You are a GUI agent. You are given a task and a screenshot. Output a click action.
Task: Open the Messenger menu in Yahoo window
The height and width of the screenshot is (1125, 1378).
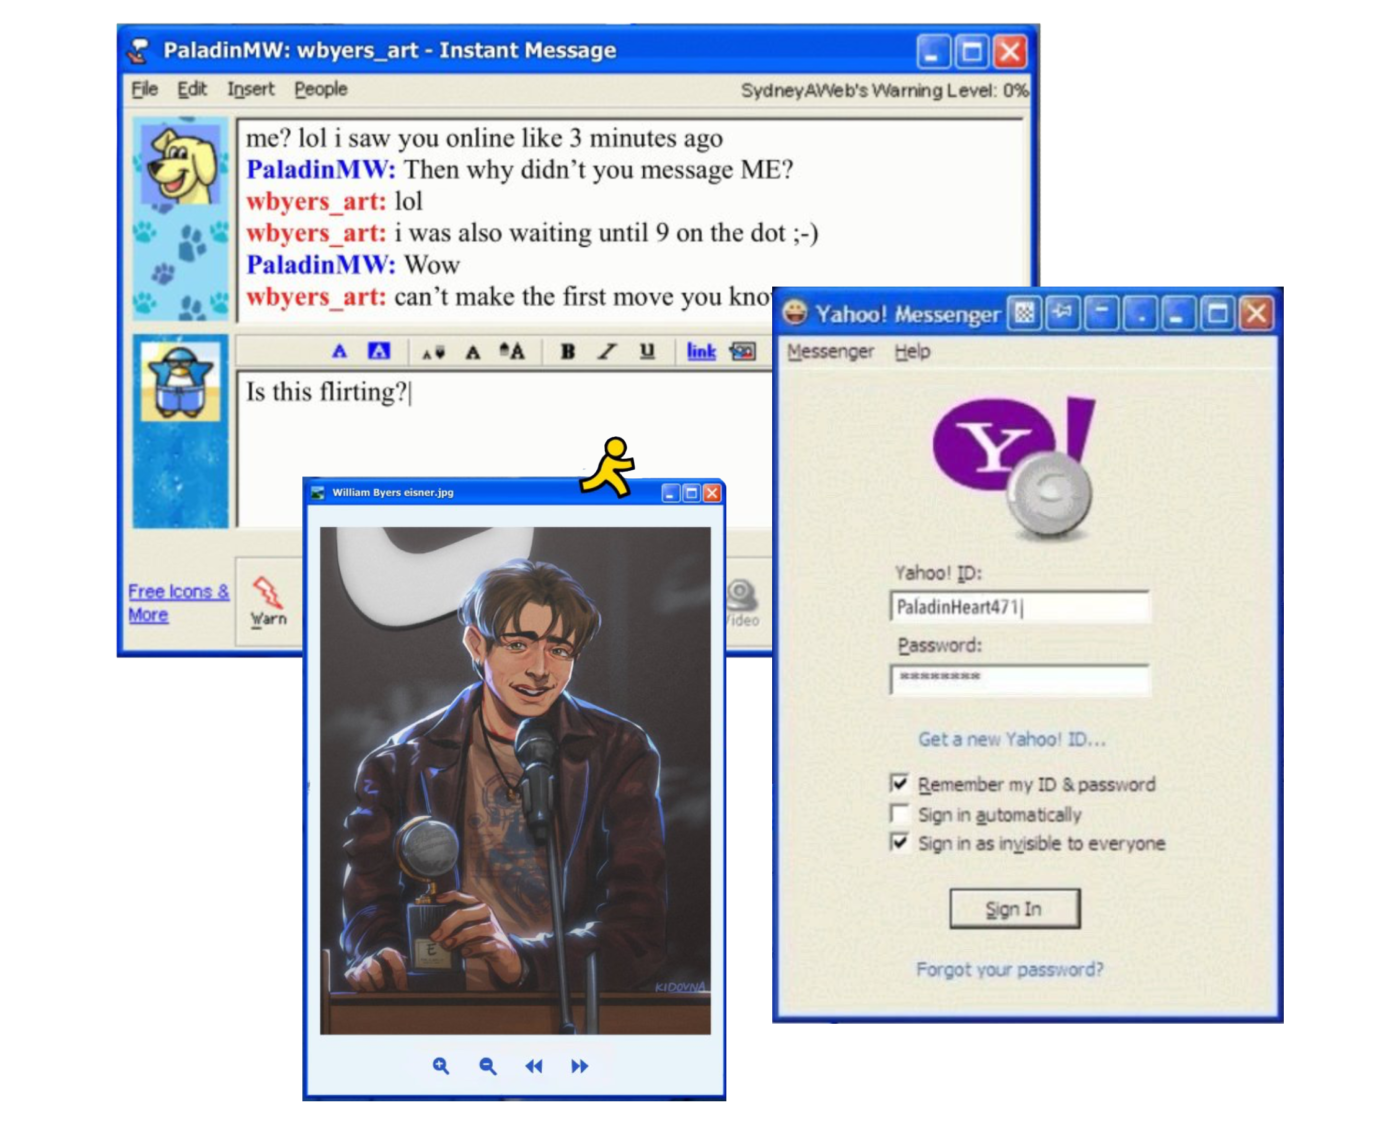[830, 351]
